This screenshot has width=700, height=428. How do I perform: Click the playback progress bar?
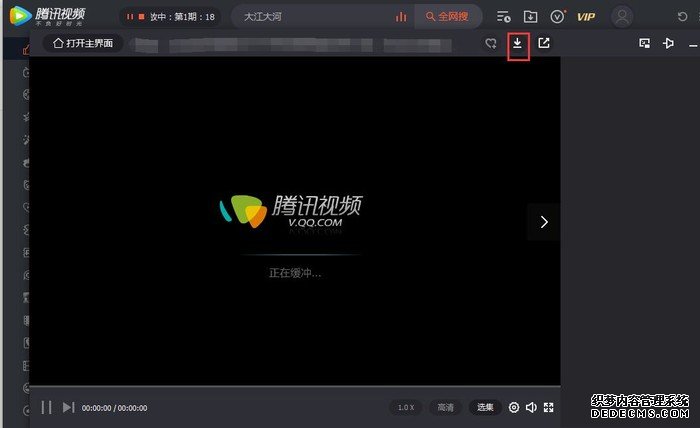click(295, 386)
